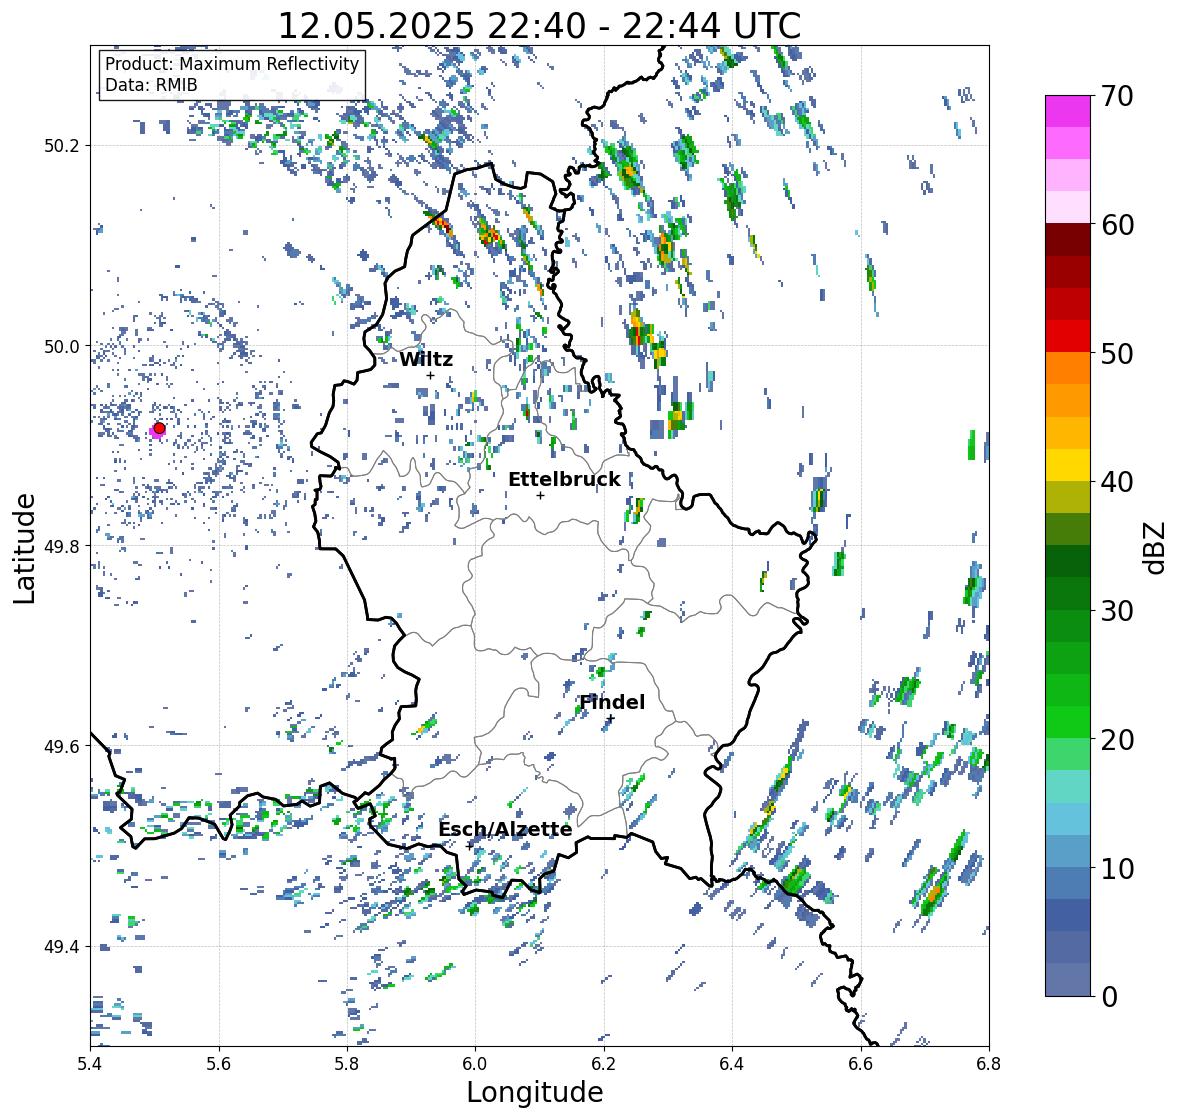1179x1117 pixels.
Task: Click the latitude tick 50.0
Action: (x=62, y=347)
